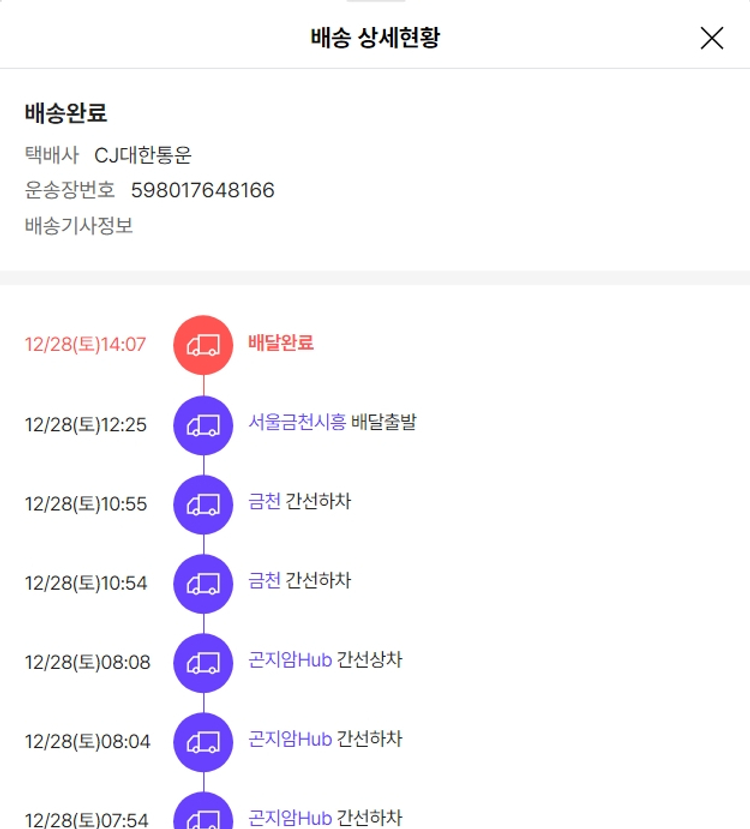The width and height of the screenshot is (750, 829).
Task: Close the 배송 상세현황 dialog
Action: [x=711, y=38]
